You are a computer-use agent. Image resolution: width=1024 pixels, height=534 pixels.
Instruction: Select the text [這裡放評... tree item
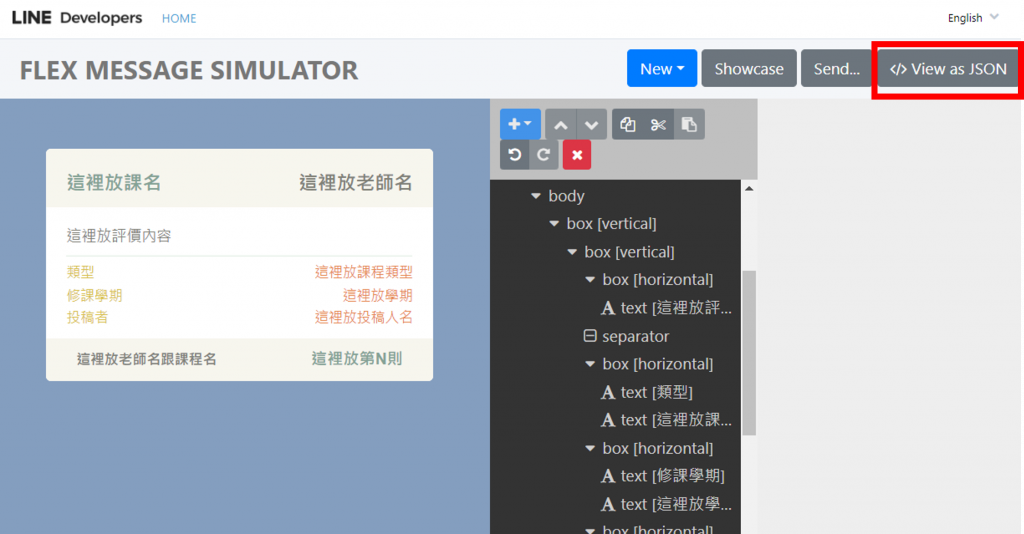coord(666,307)
